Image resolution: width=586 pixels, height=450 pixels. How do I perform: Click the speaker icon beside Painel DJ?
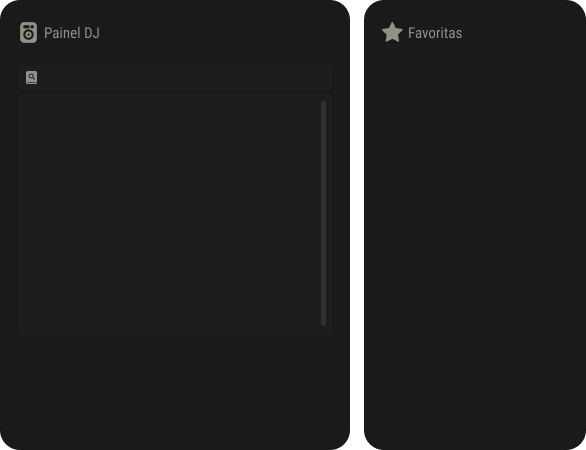tap(28, 33)
